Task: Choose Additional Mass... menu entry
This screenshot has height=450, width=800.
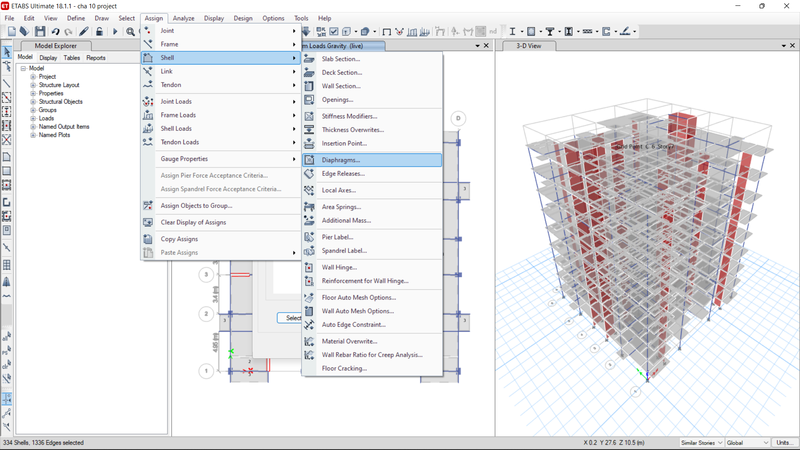Action: click(372, 220)
